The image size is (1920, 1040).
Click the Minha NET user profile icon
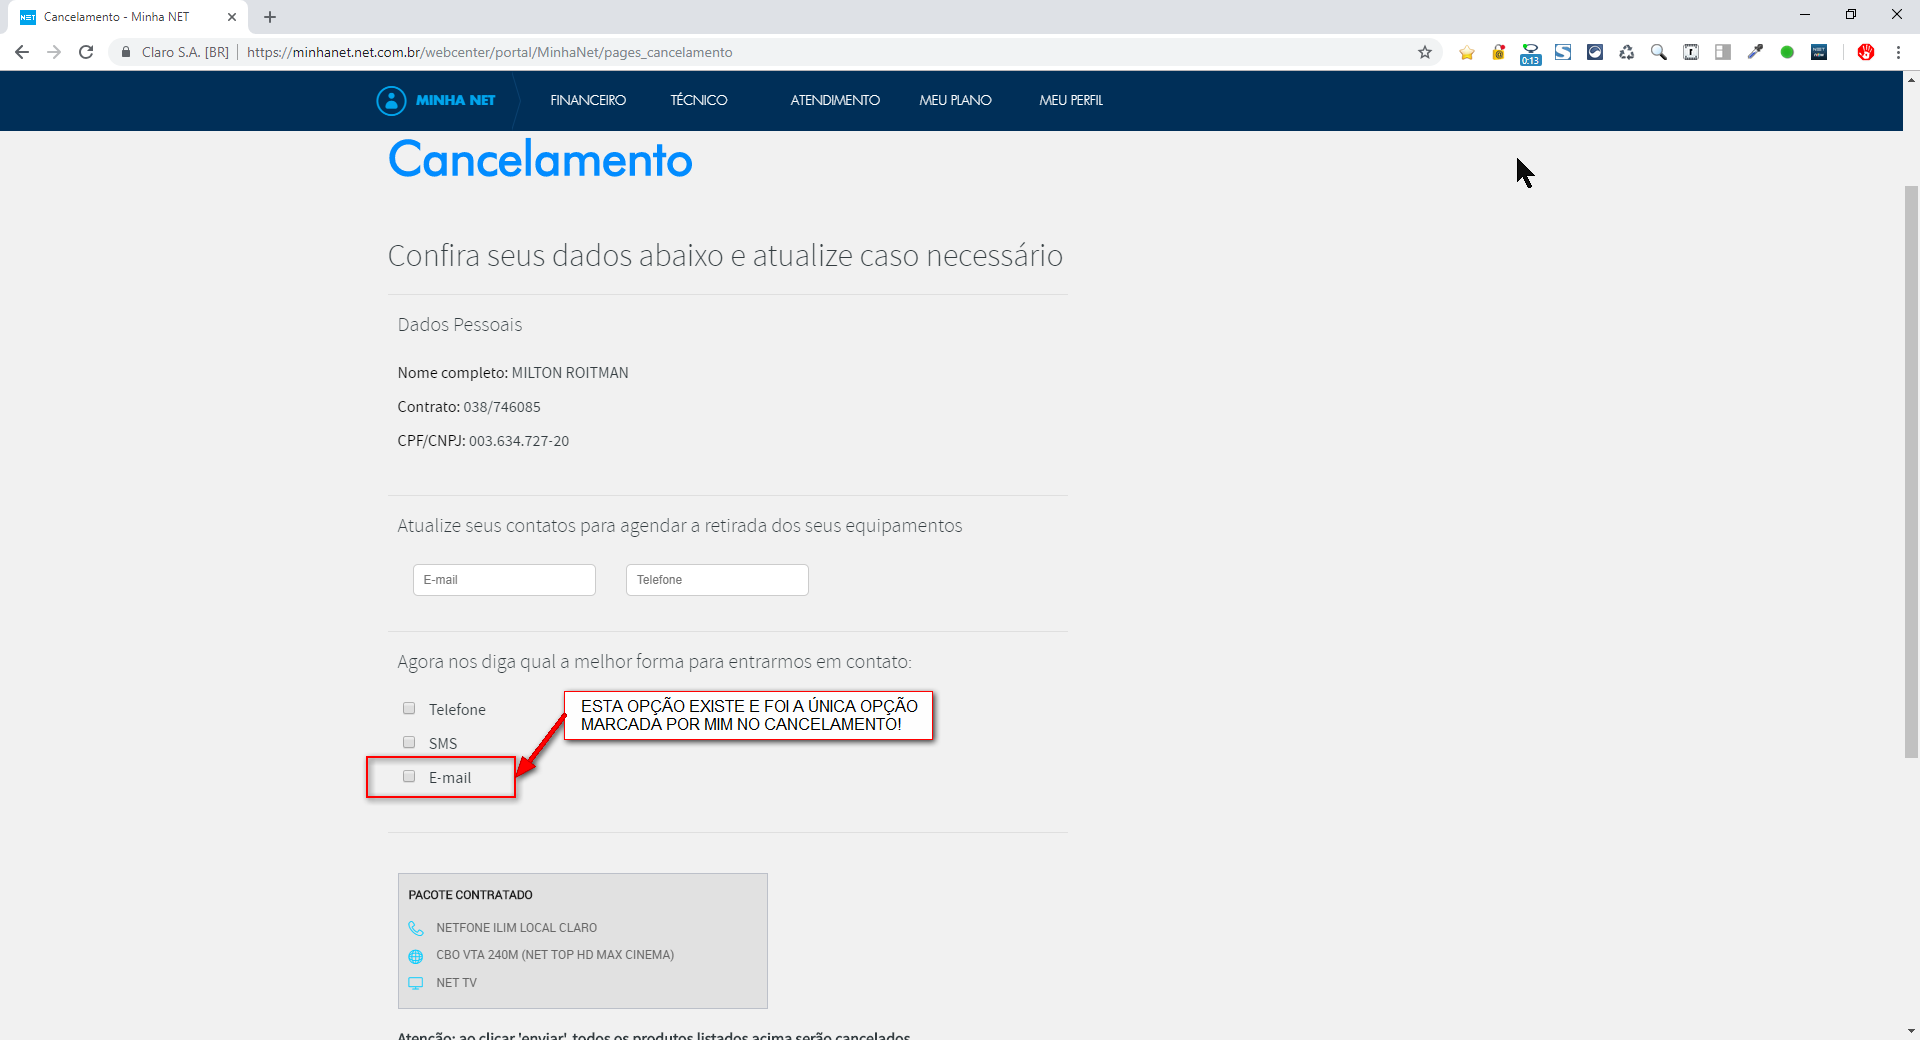pyautogui.click(x=391, y=100)
